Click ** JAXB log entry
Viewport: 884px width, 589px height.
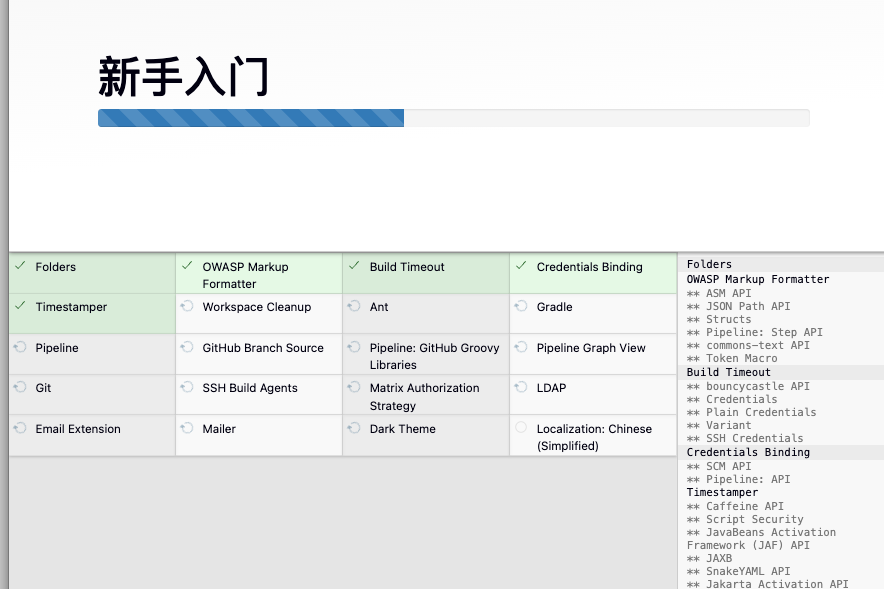pyautogui.click(x=709, y=558)
